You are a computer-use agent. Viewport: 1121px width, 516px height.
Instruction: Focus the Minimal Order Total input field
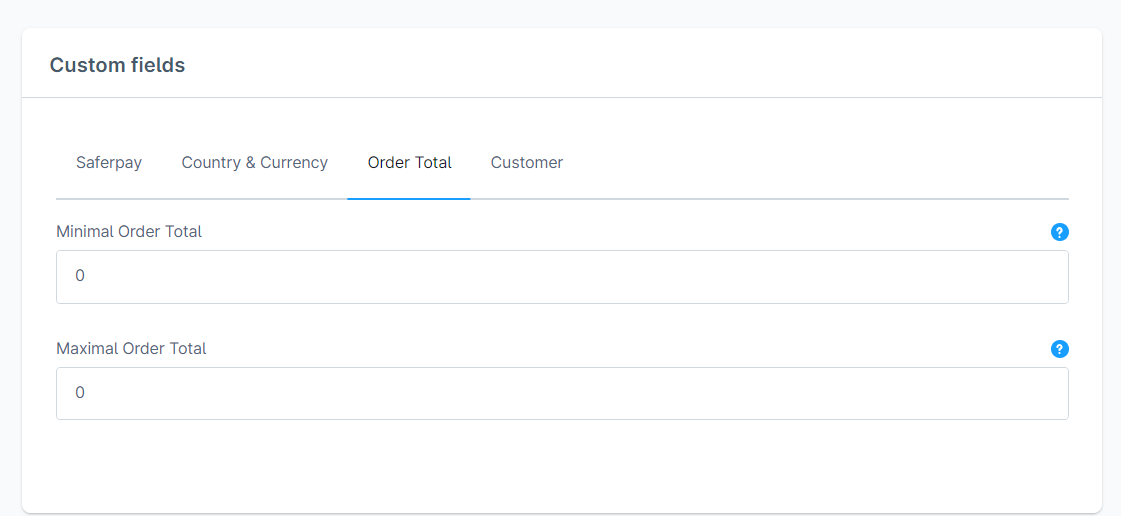point(562,277)
